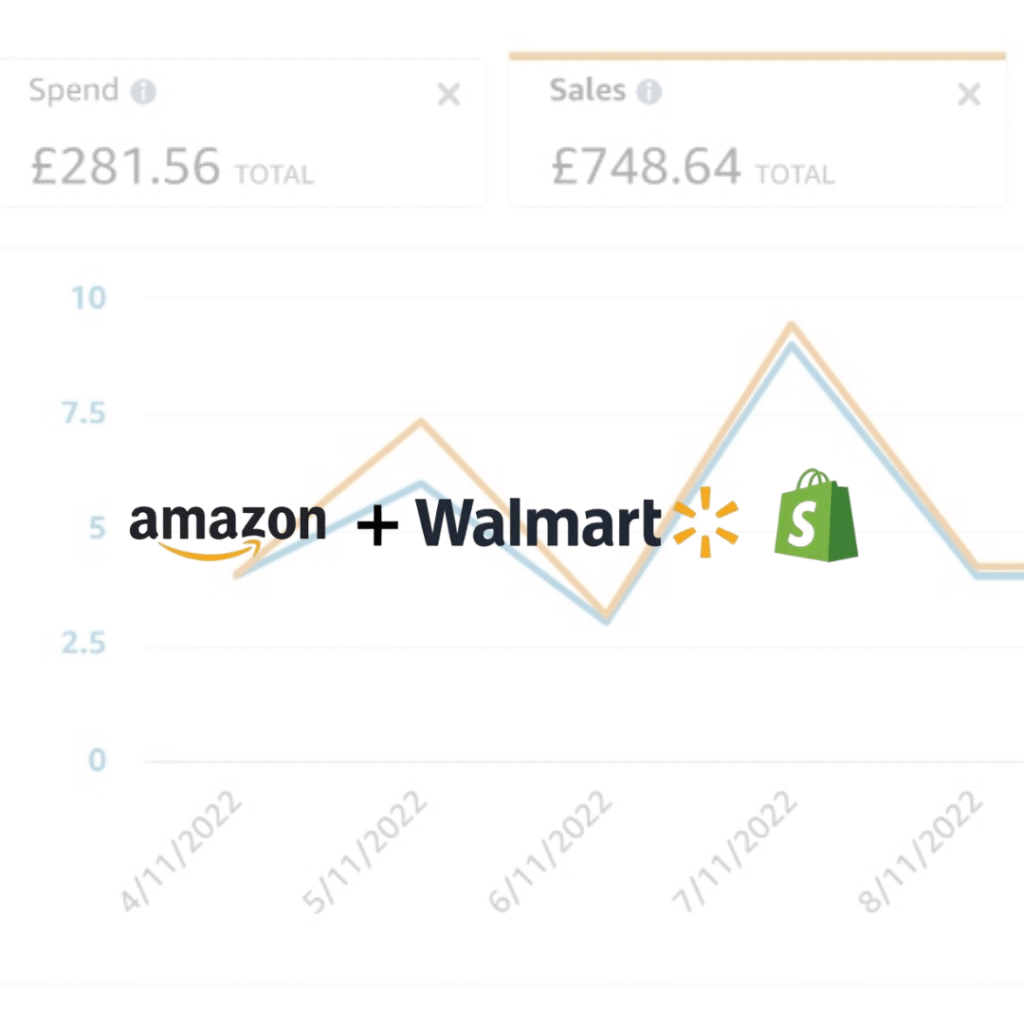1024x1024 pixels.
Task: Click the chart peak above 7/11/2022
Action: (x=791, y=326)
